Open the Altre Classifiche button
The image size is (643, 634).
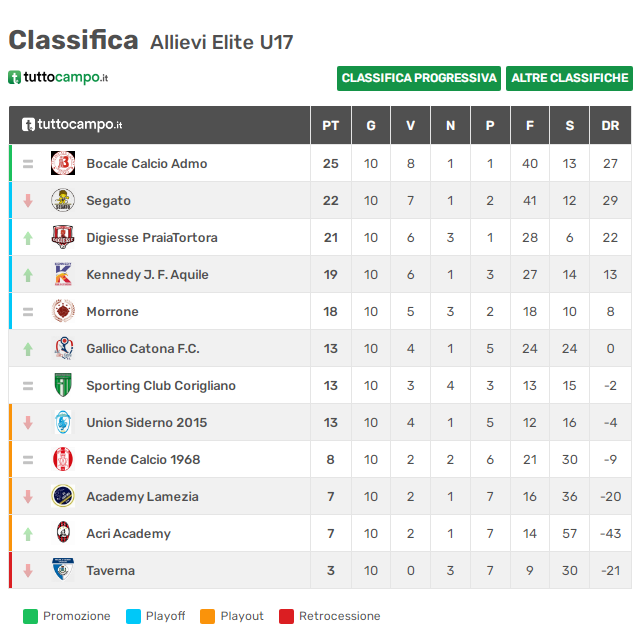click(569, 78)
